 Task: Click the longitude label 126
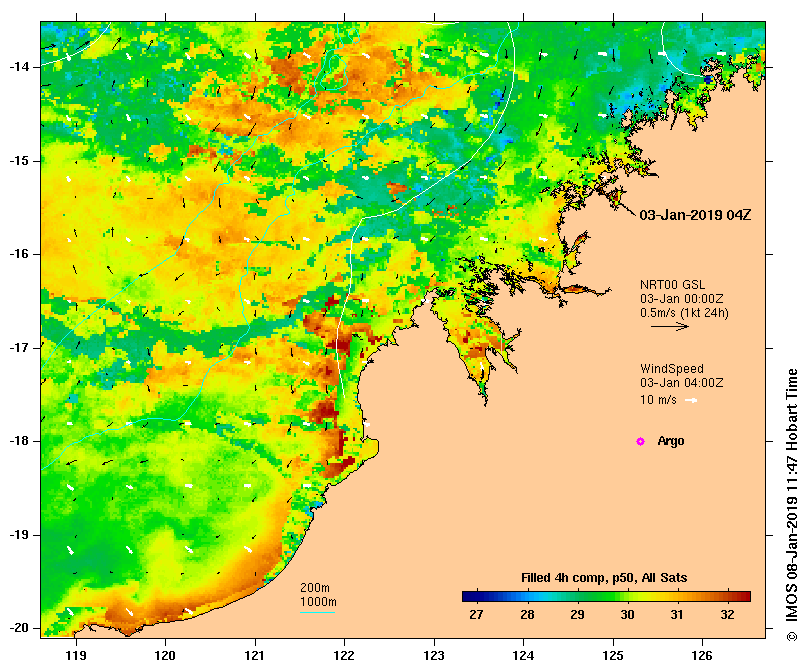click(x=702, y=656)
